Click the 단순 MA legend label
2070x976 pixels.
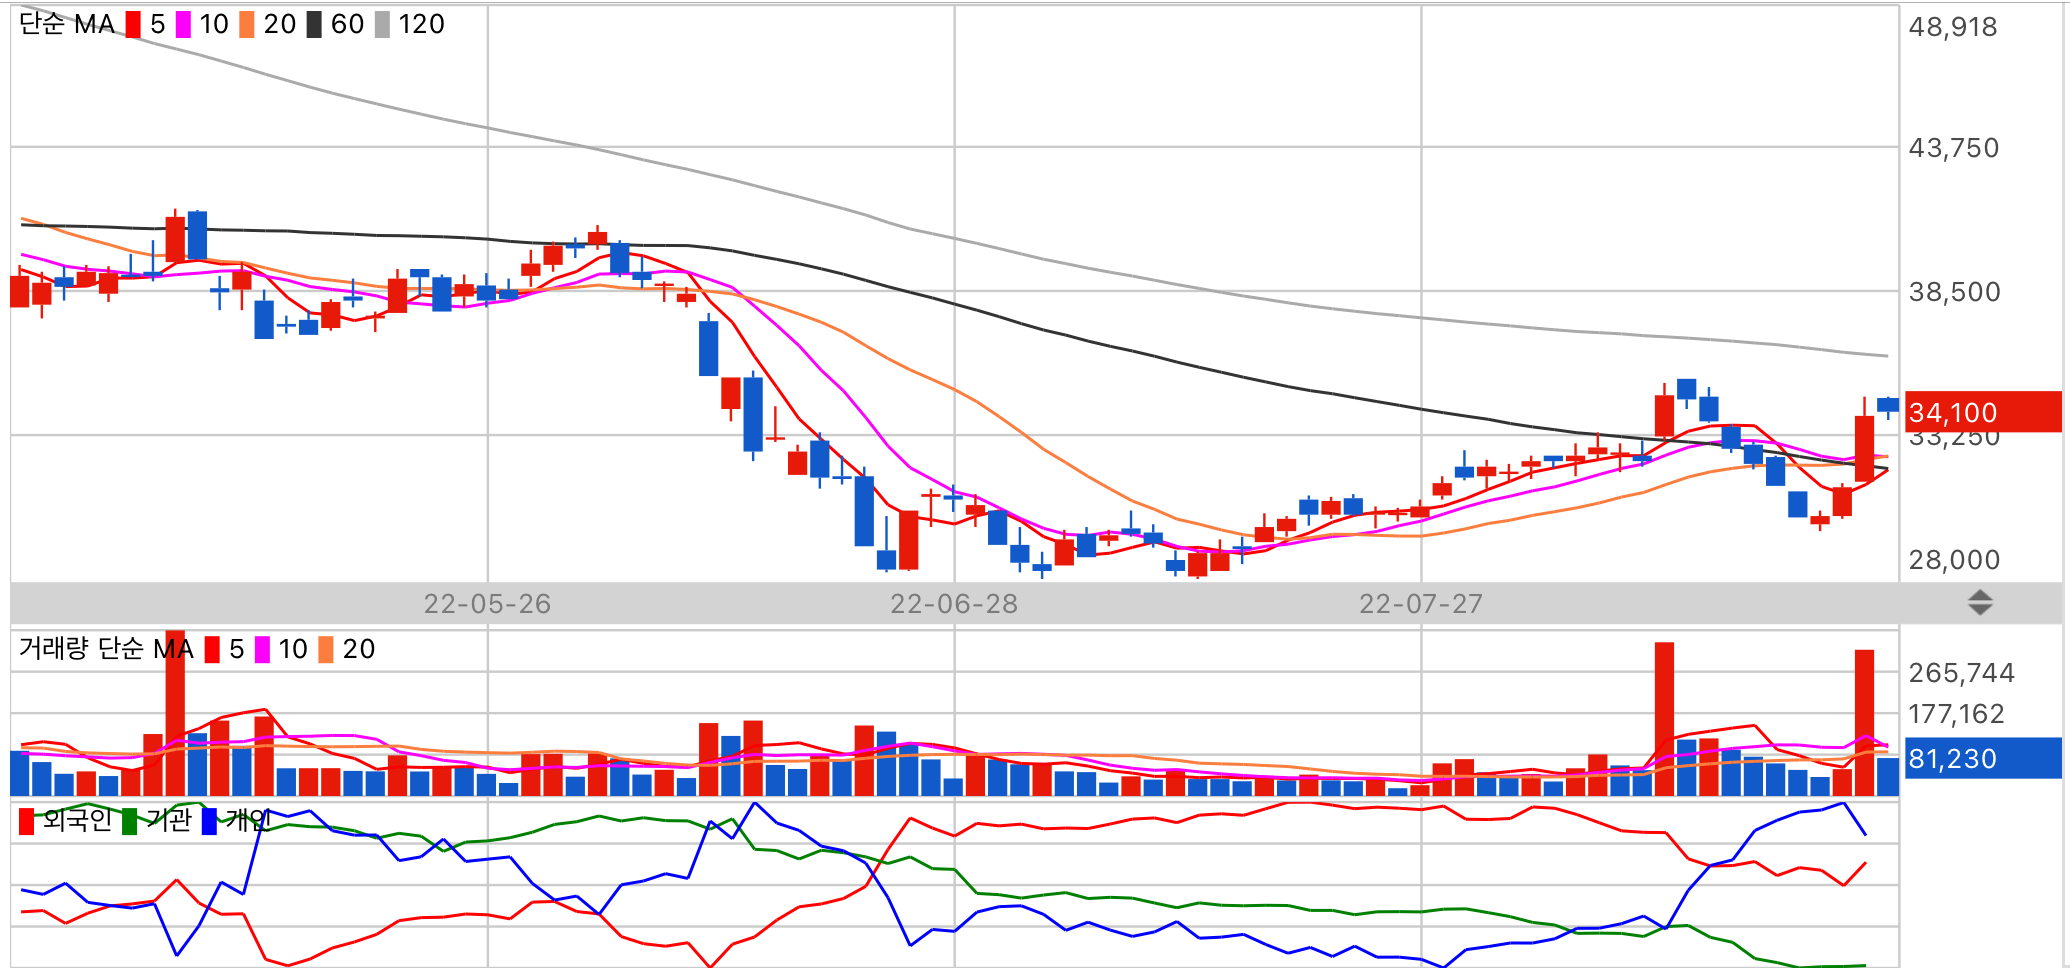tap(67, 24)
